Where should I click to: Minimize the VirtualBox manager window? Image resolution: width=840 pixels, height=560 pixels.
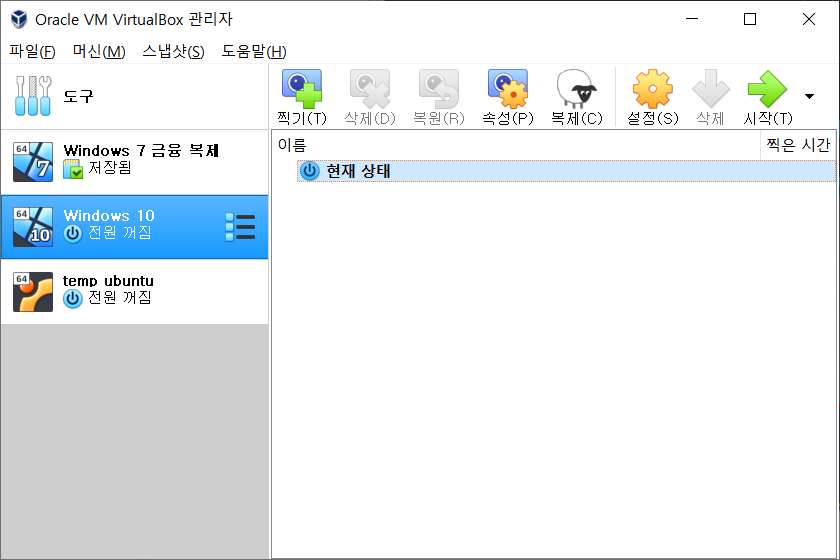coord(692,19)
